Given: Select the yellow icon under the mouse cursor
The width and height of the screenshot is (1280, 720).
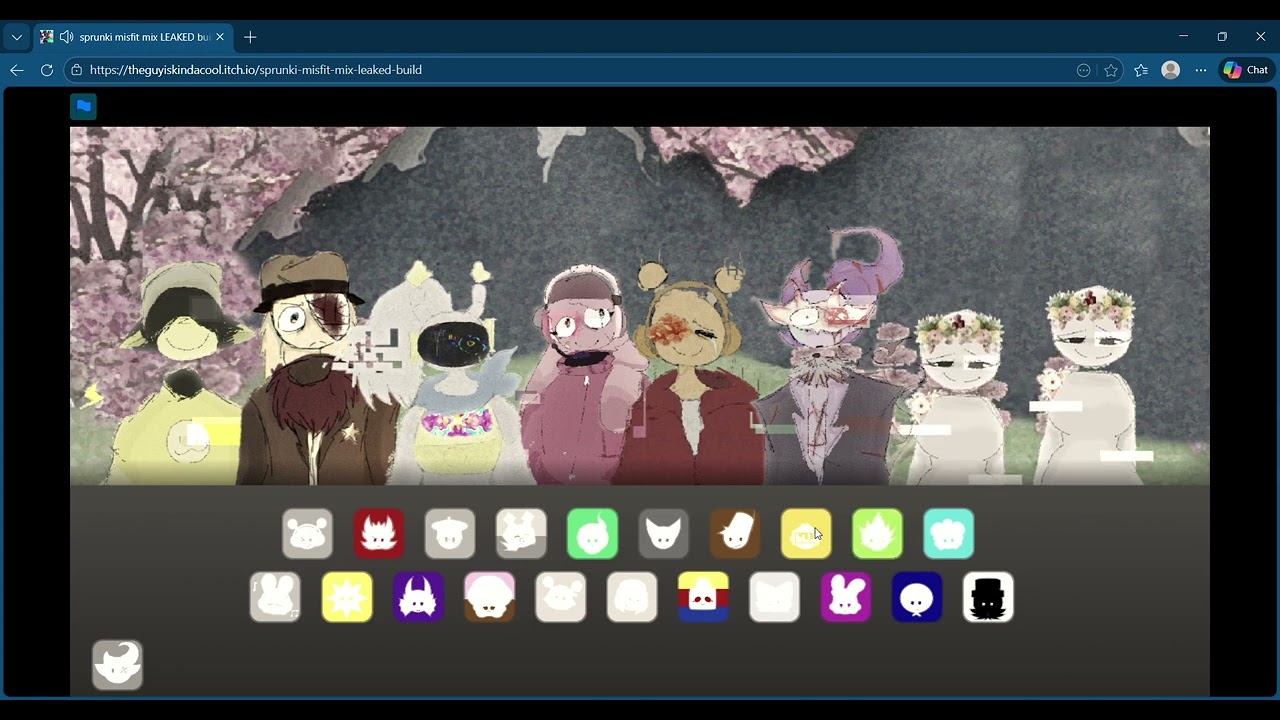Looking at the screenshot, I should tap(806, 533).
